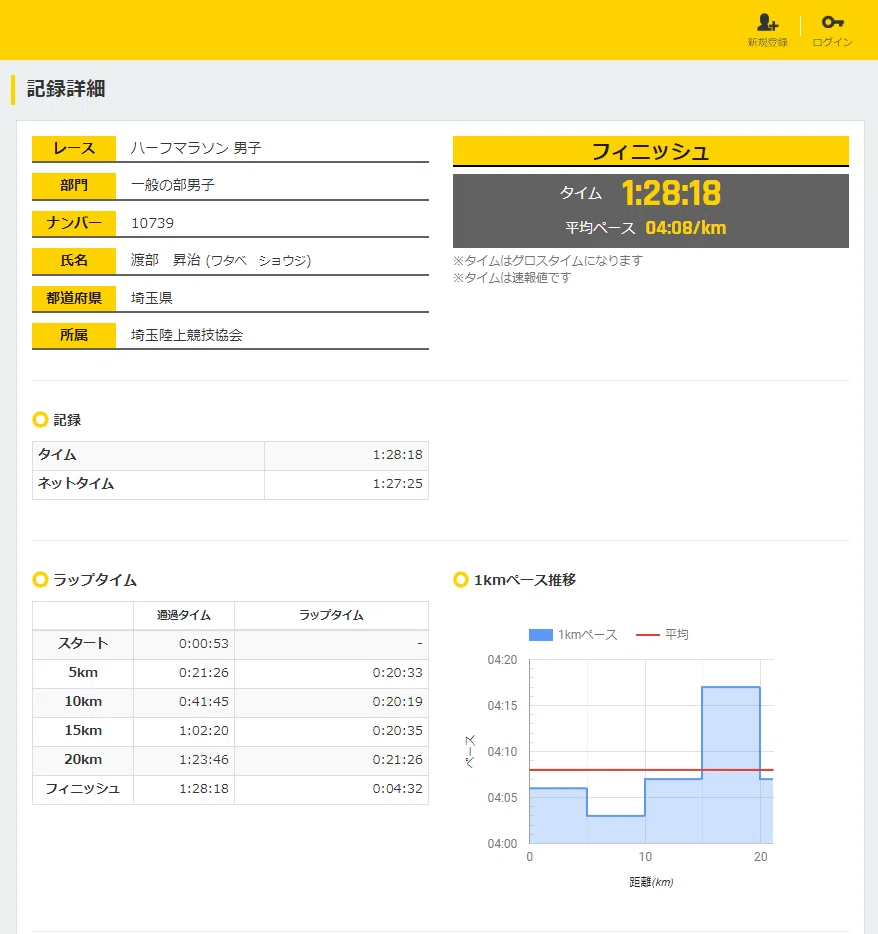Click the lowest 5–10km pace bar
878x934 pixels.
[616, 830]
